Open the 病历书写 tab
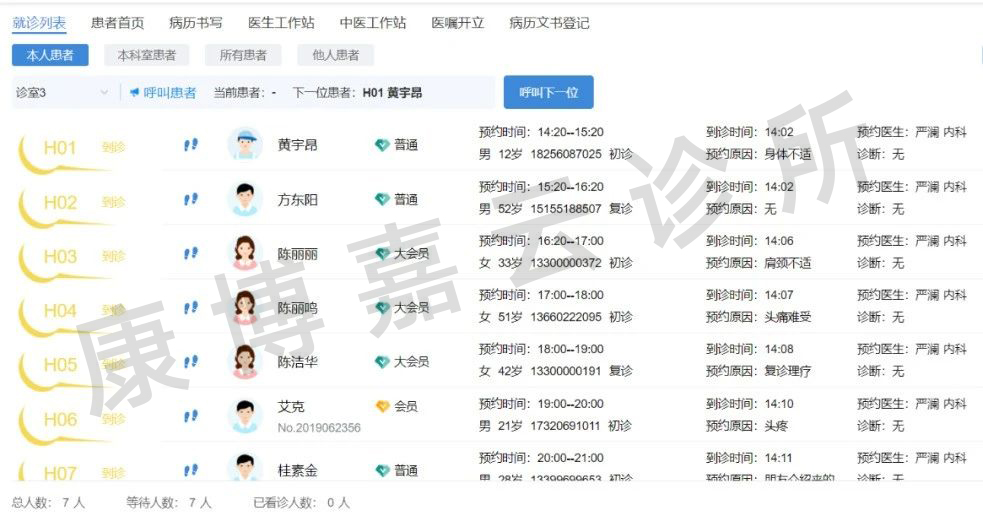Image resolution: width=983 pixels, height=516 pixels. click(x=196, y=22)
